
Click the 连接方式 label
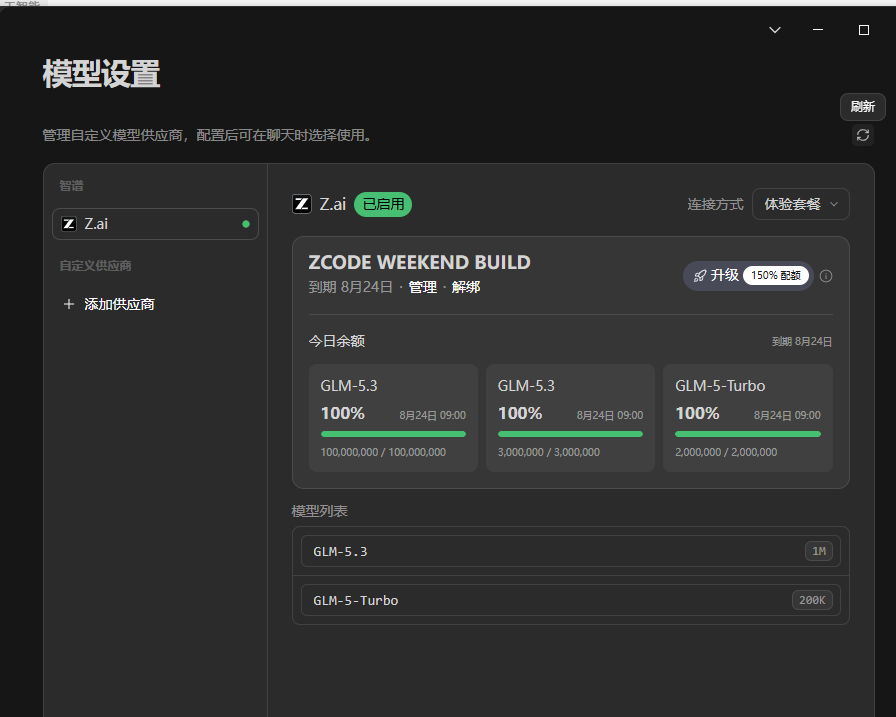coord(715,204)
